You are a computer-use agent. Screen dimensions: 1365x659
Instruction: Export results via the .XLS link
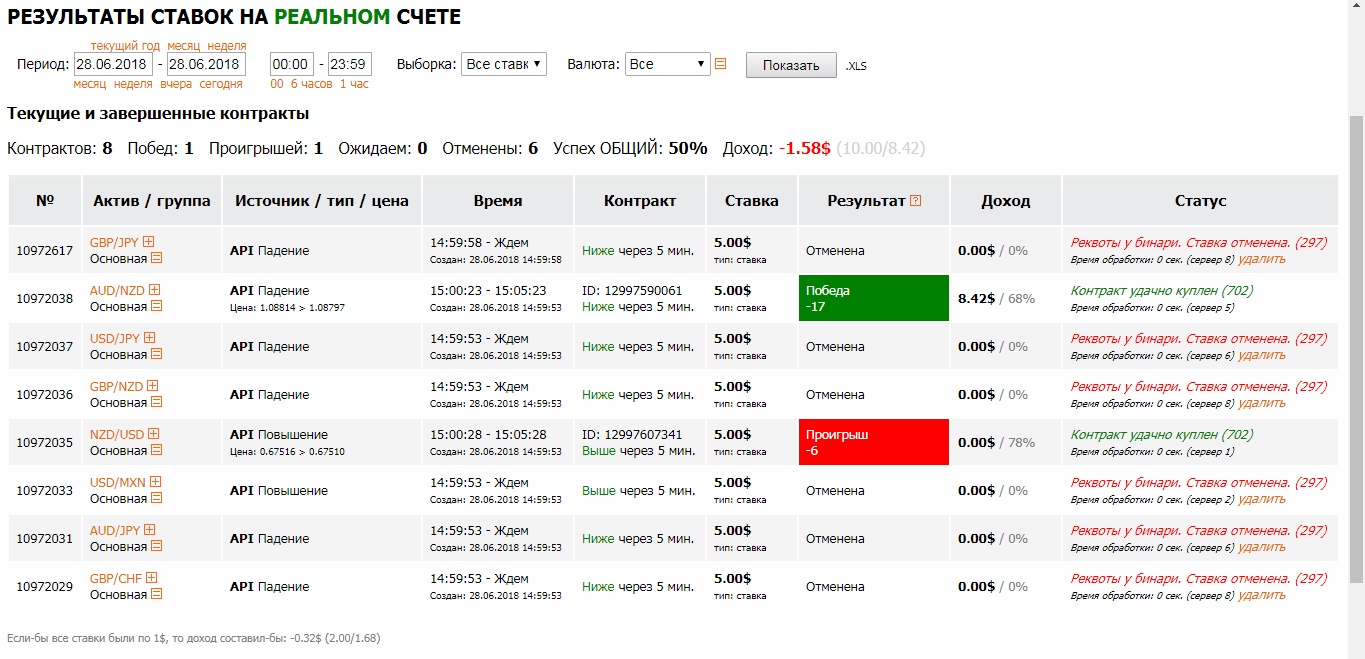point(856,66)
